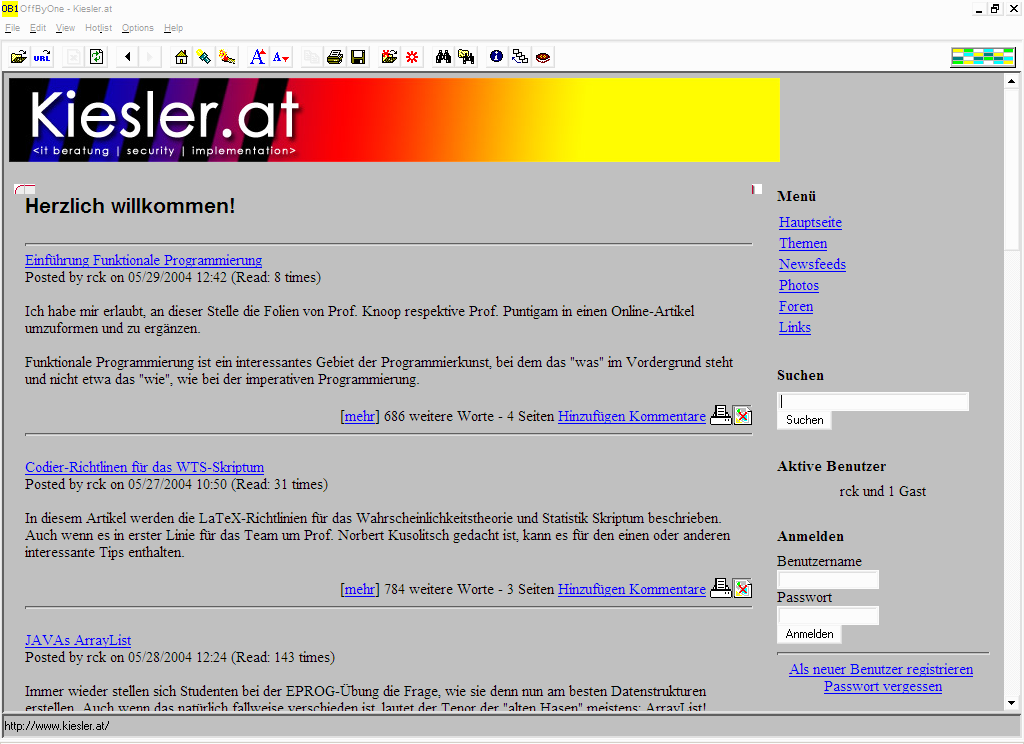Reload the page with the refresh icon

coord(97,57)
